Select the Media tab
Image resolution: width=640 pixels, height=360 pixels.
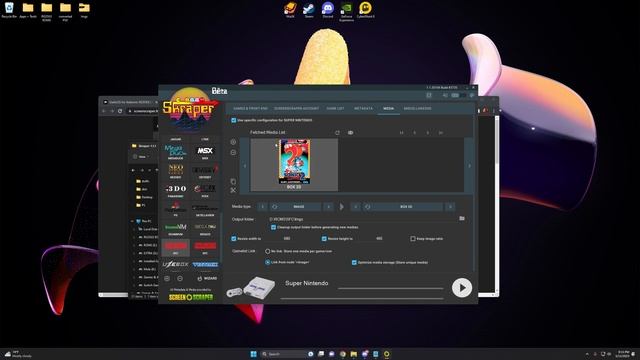(x=389, y=109)
